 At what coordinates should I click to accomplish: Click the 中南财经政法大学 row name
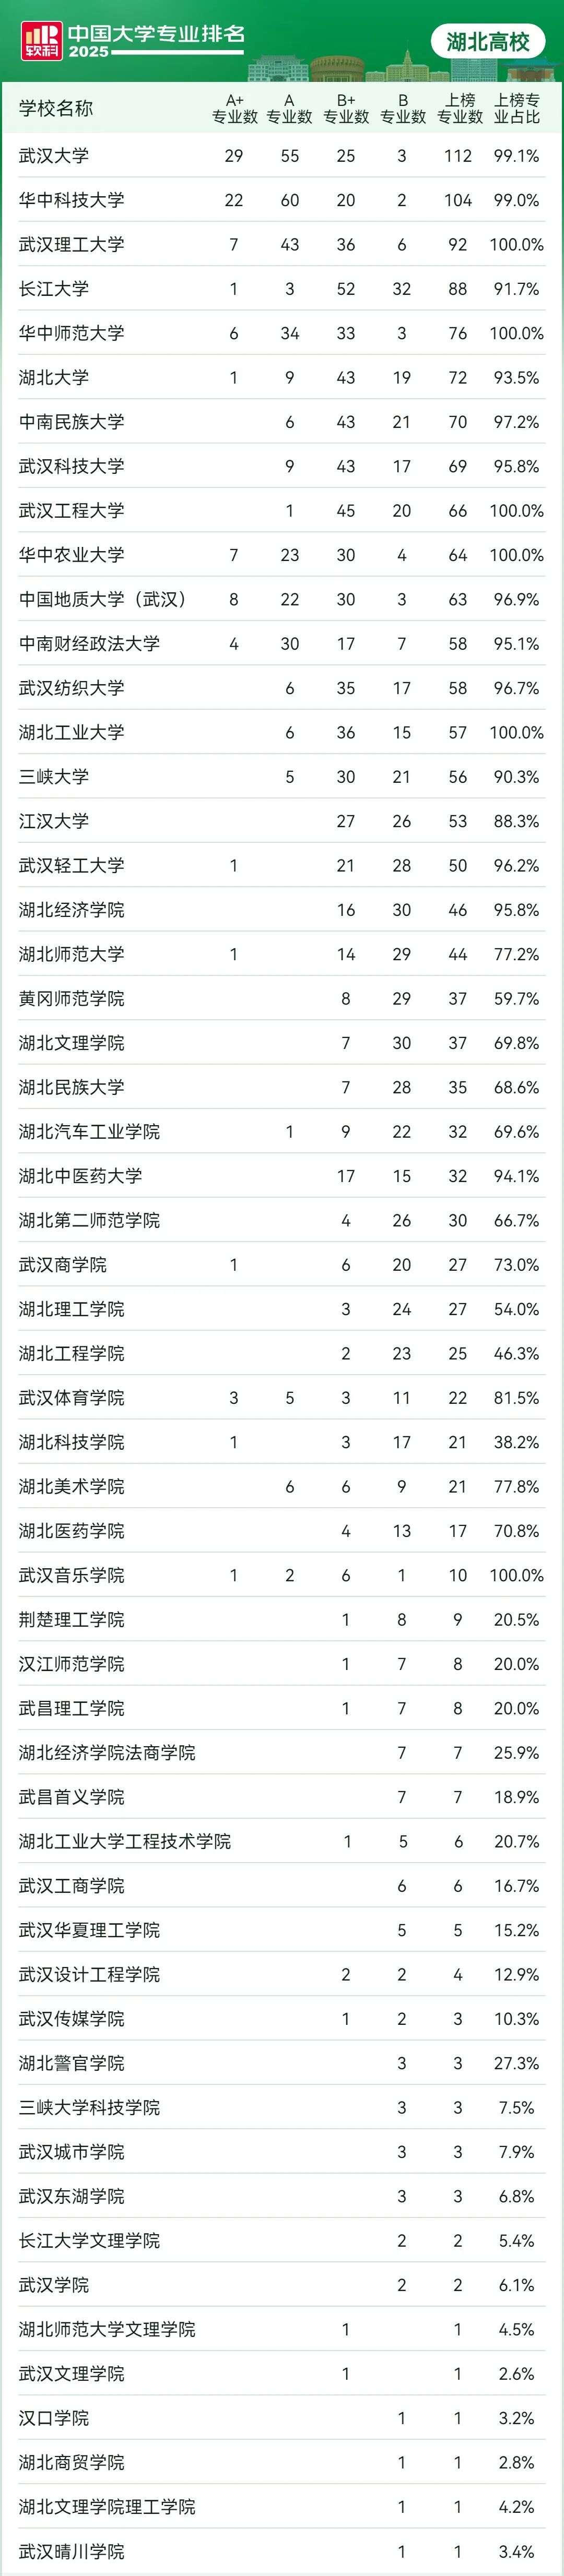[89, 644]
